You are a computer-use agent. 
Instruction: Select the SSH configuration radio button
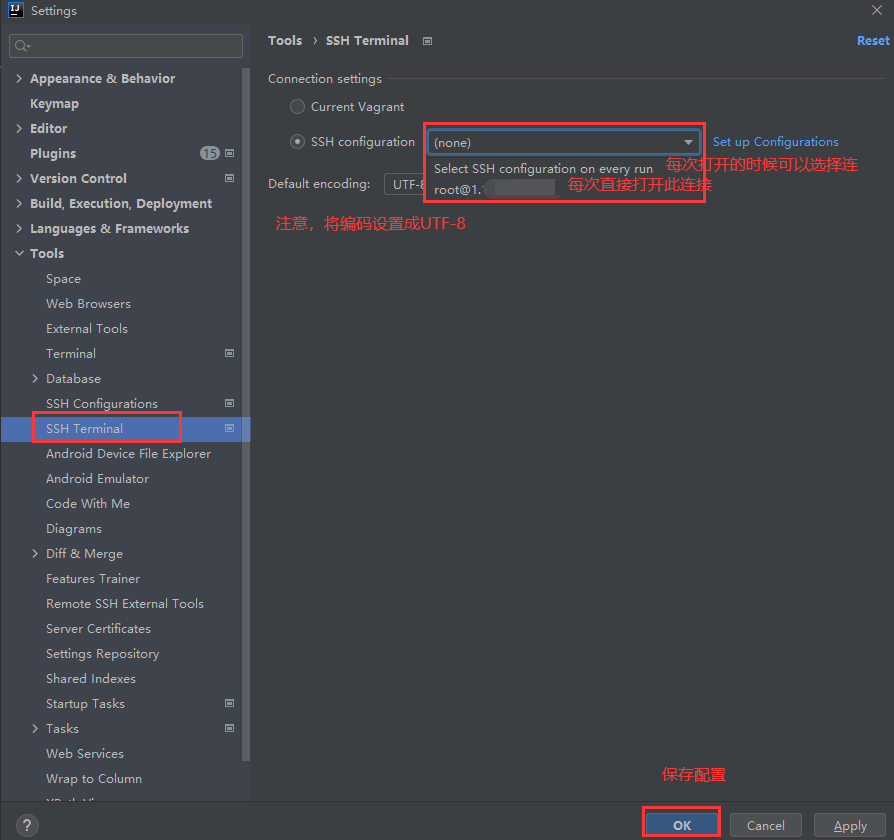tap(297, 141)
